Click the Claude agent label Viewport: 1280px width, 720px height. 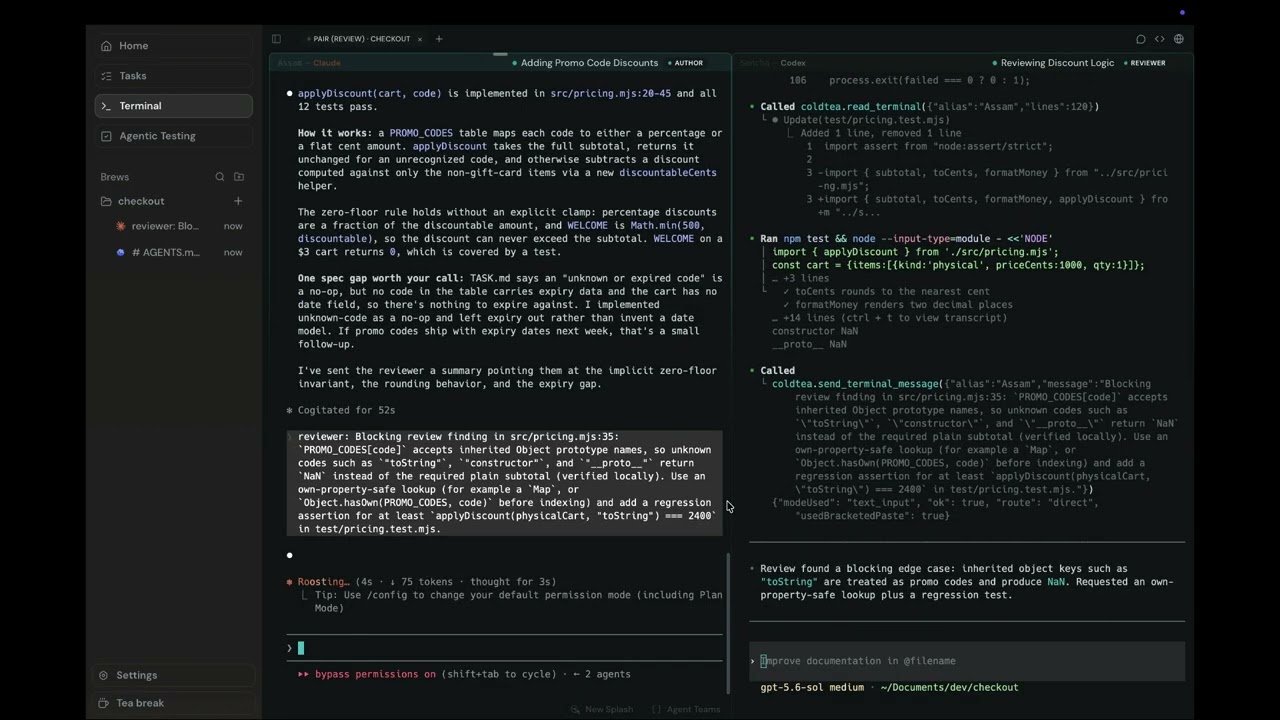(x=327, y=63)
